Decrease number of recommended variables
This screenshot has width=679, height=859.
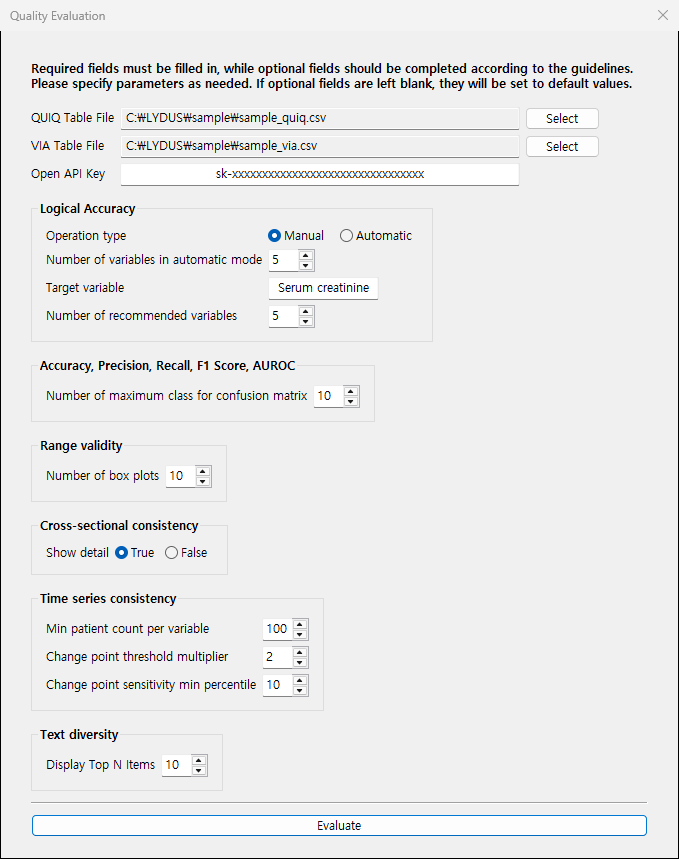pyautogui.click(x=306, y=322)
